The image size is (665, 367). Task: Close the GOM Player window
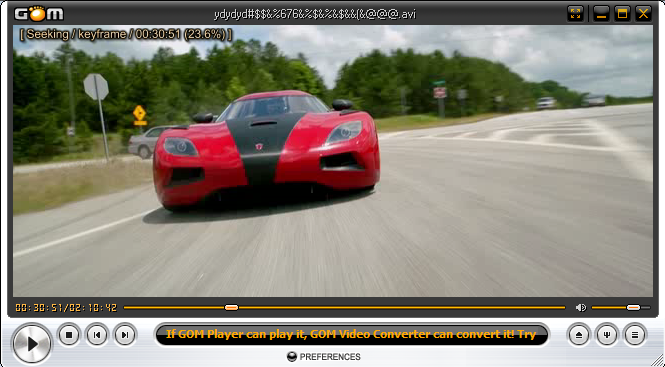(643, 14)
